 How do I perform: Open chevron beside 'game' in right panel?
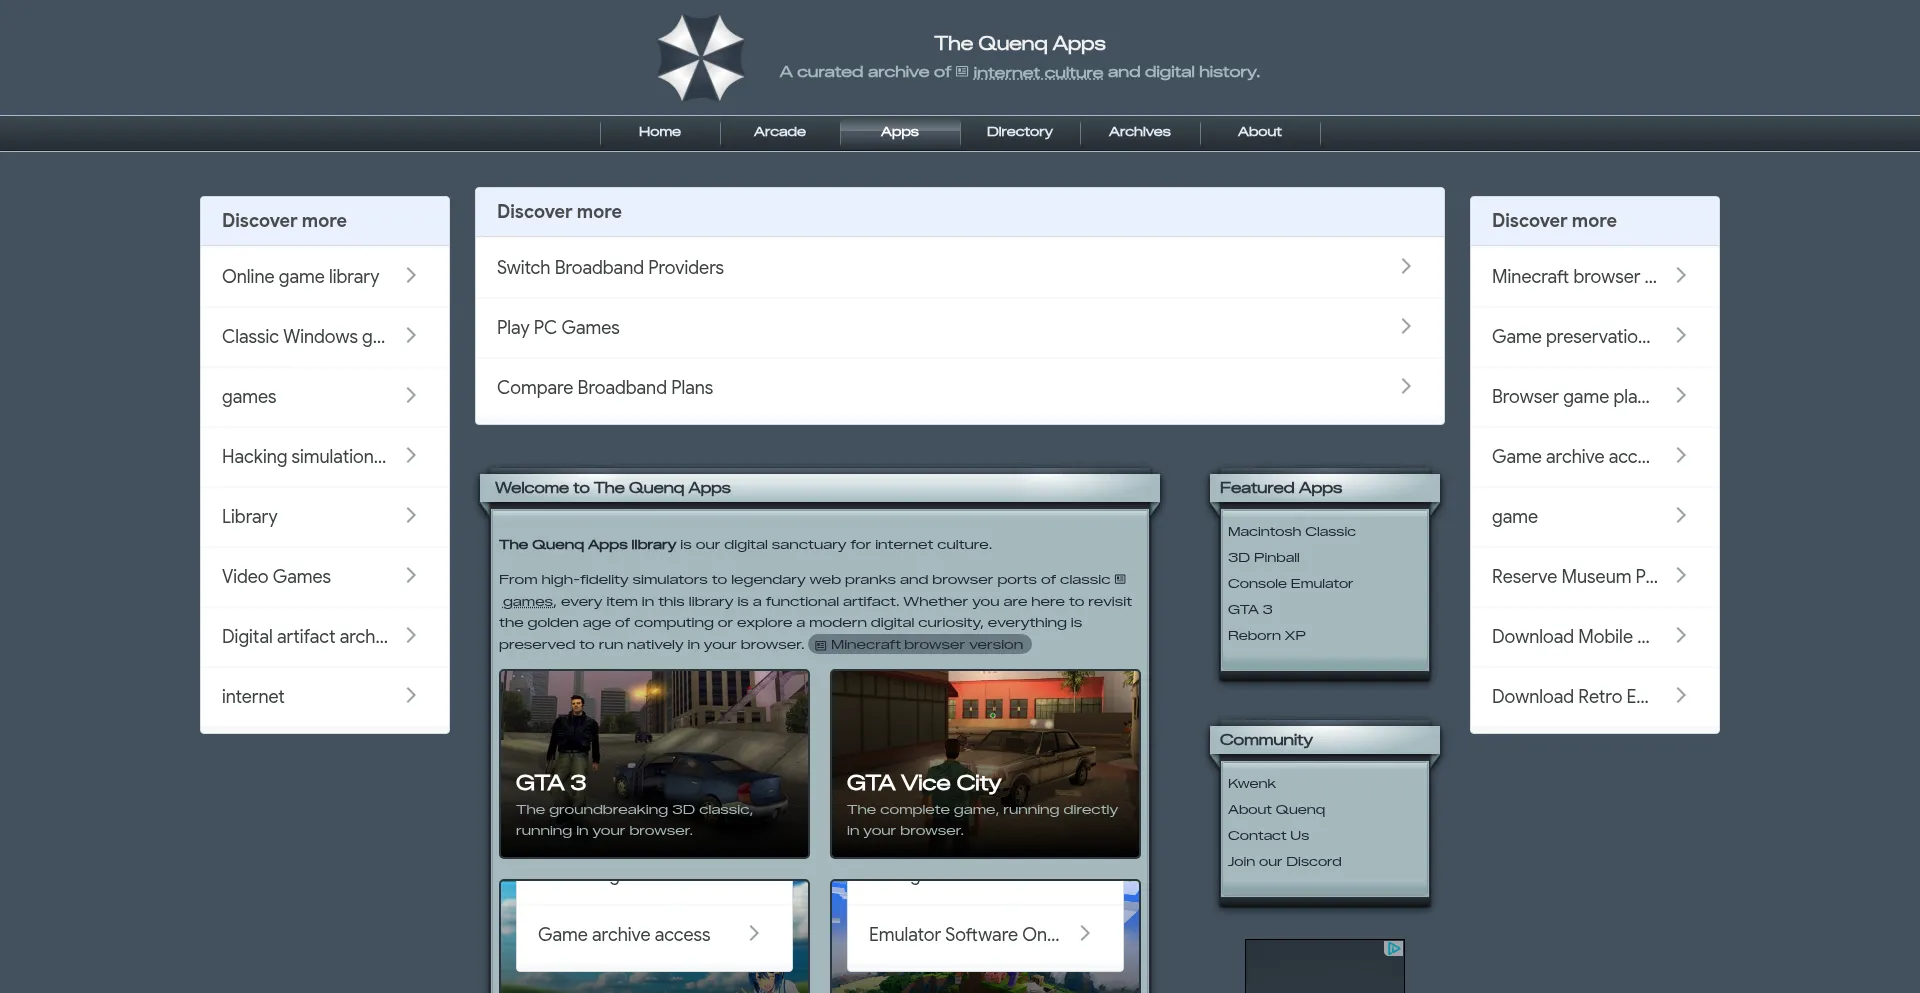click(x=1681, y=515)
